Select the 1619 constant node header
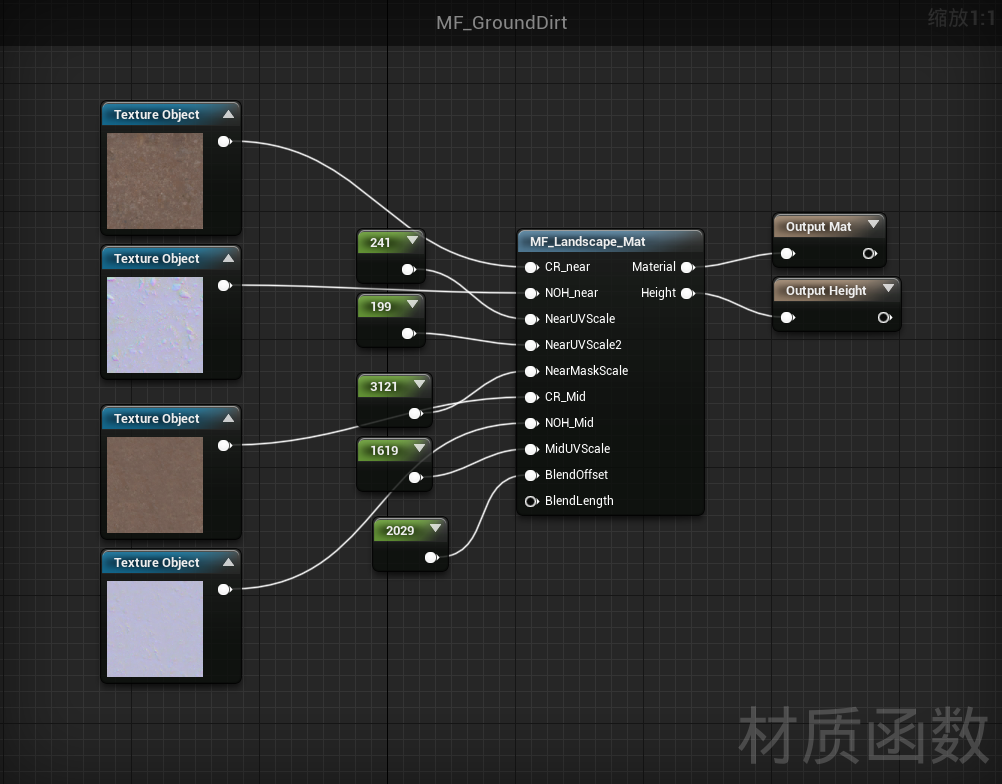The height and width of the screenshot is (784, 1002). pos(385,450)
